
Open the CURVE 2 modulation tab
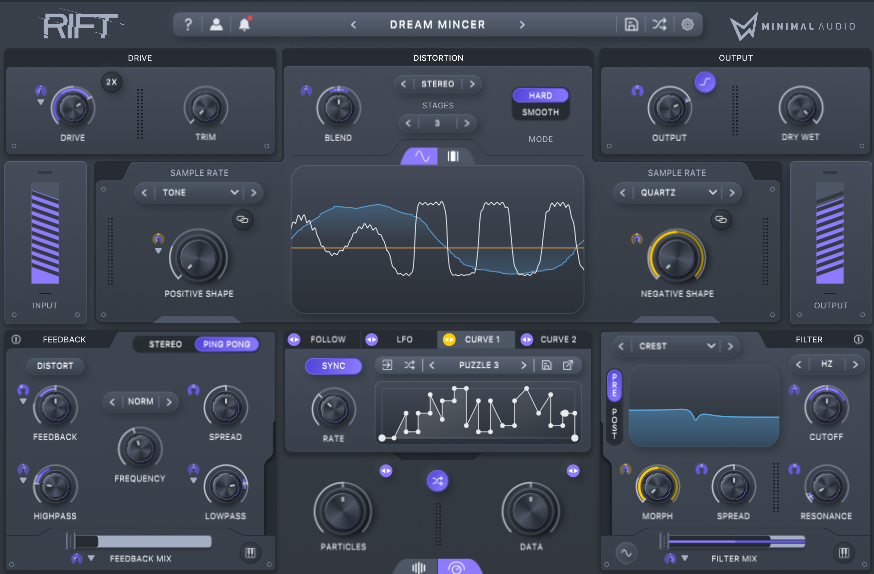pyautogui.click(x=551, y=339)
